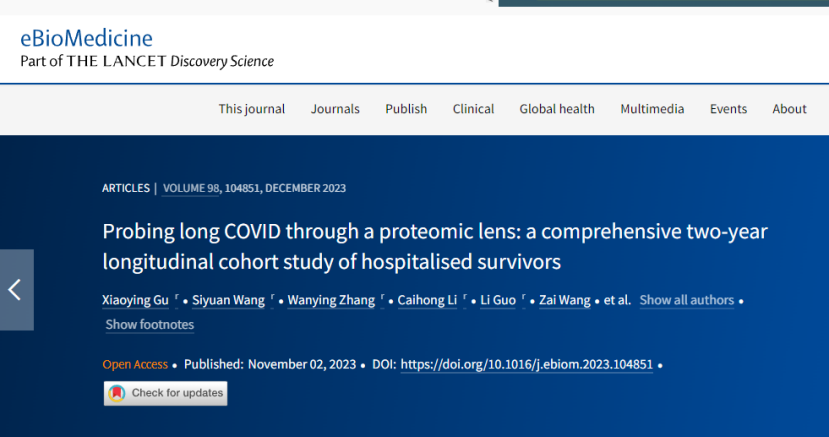This screenshot has width=829, height=437.
Task: Select Events in the navigation bar
Action: pos(728,109)
